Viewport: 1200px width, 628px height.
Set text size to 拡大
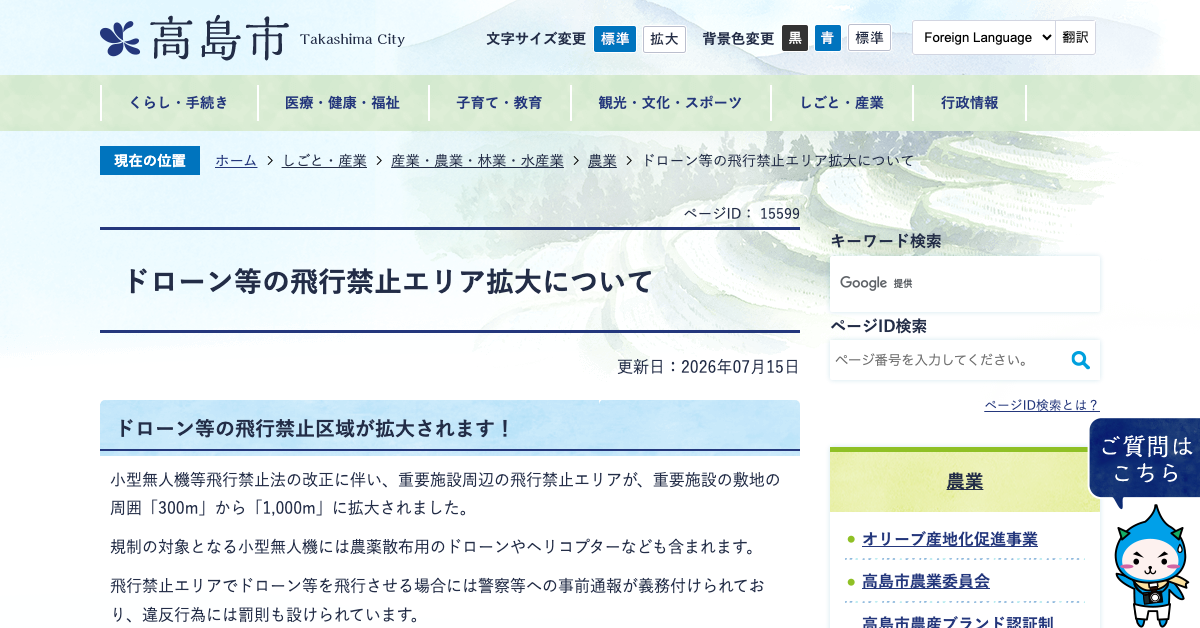click(664, 39)
